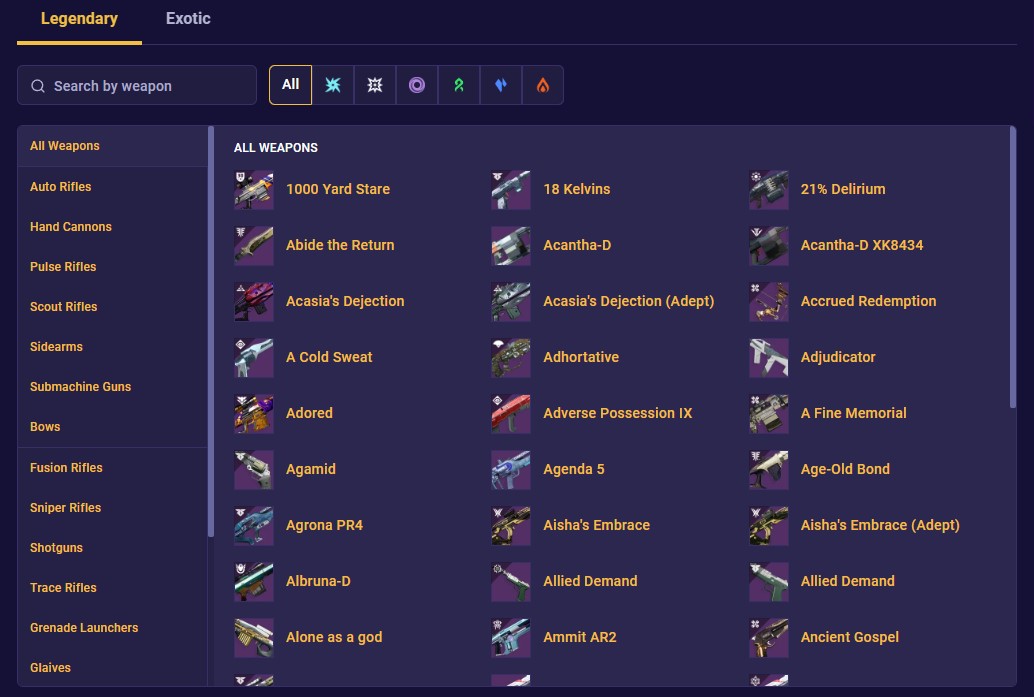
Task: Open the Age-Old Bond weapon icon
Action: pyautogui.click(x=769, y=470)
